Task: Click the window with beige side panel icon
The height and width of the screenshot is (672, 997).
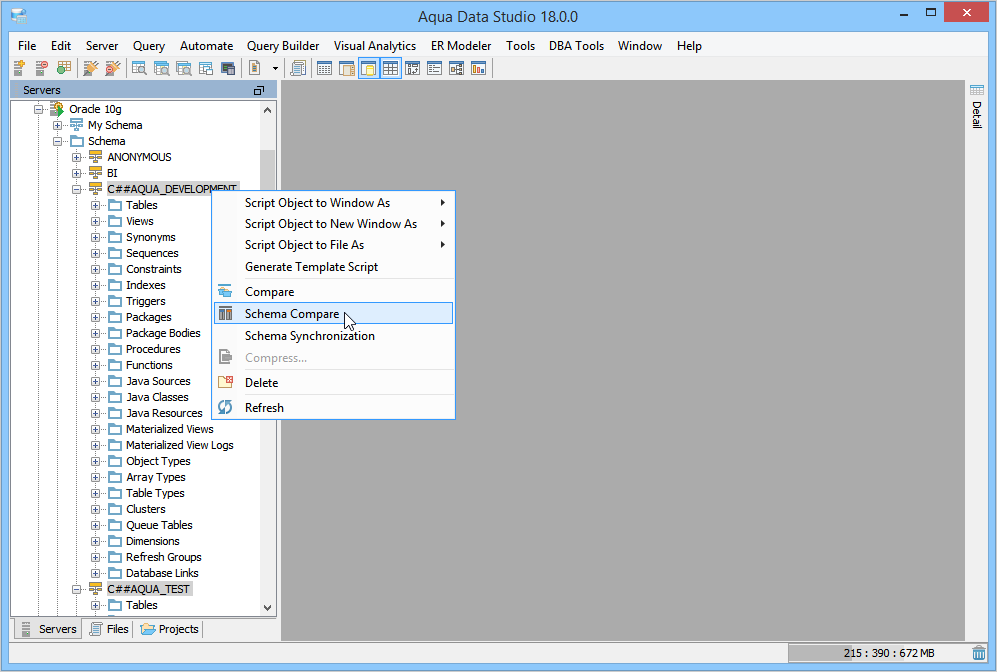Action: [x=347, y=68]
